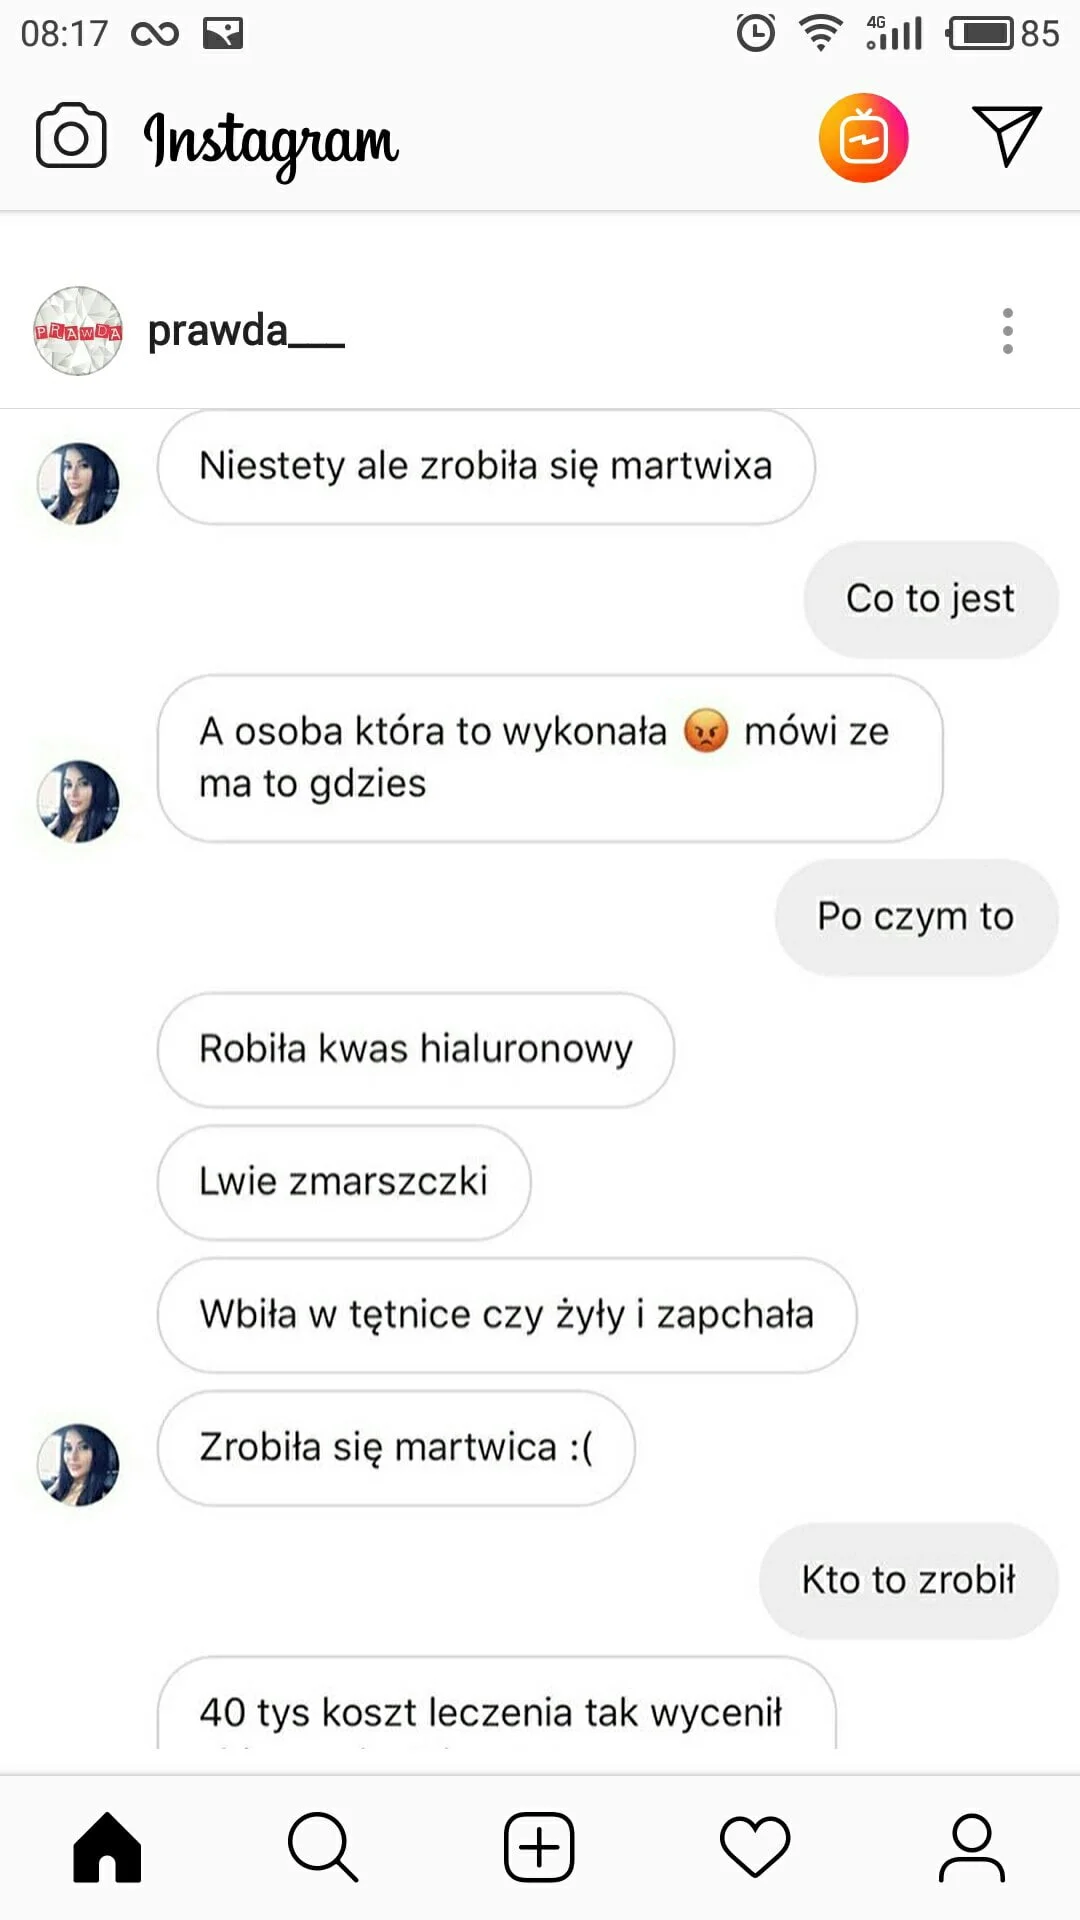Tap the new post plus icon
The height and width of the screenshot is (1920, 1080).
(x=539, y=1847)
